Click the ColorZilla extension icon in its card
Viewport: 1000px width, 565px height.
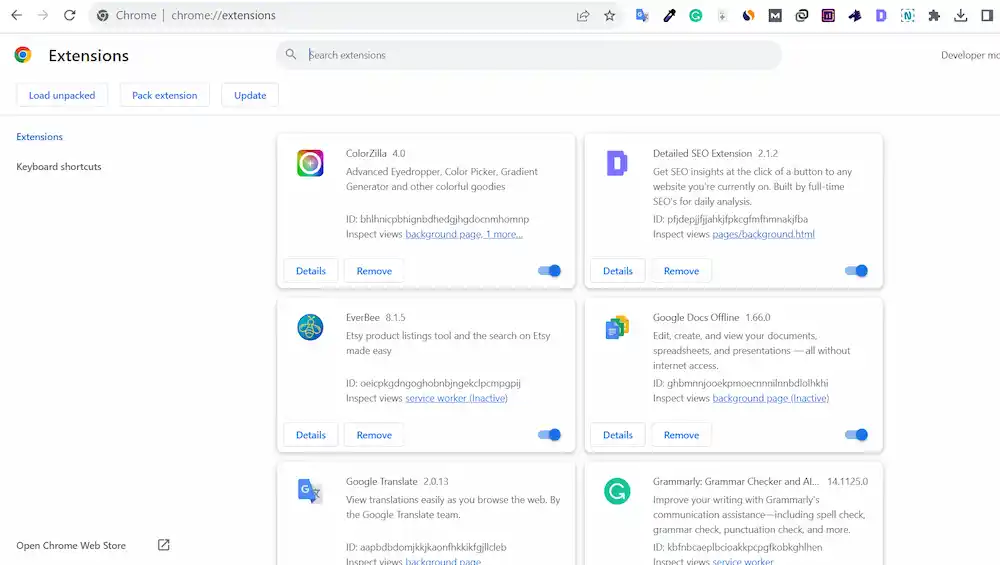[x=310, y=163]
